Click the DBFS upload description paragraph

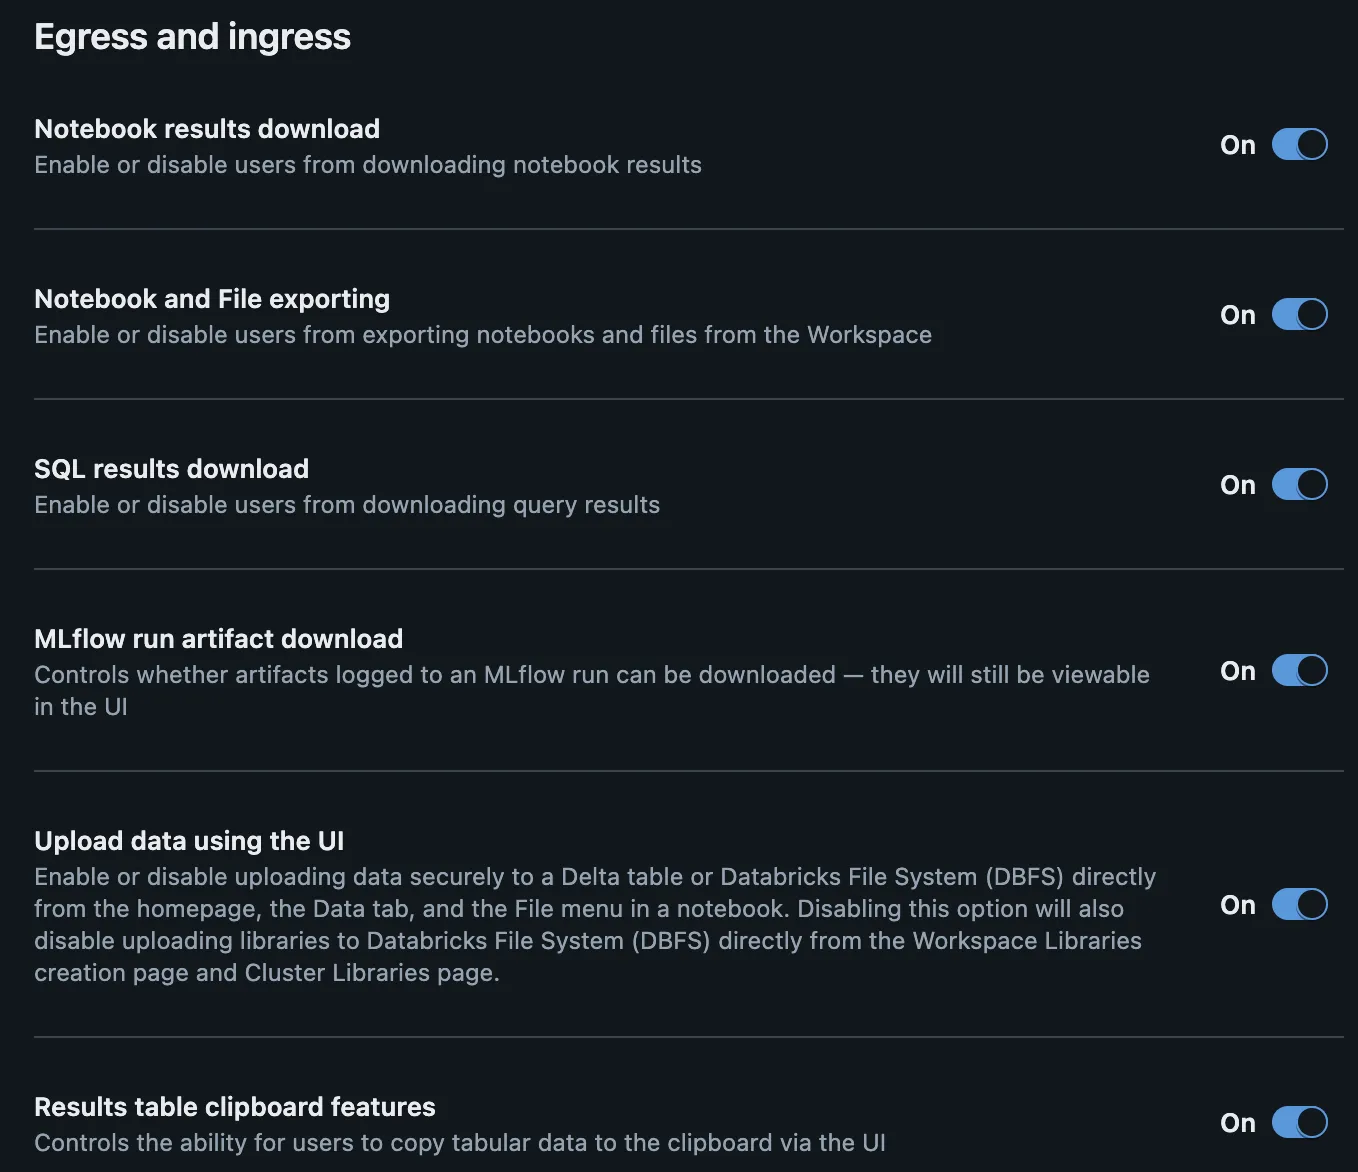tap(595, 924)
